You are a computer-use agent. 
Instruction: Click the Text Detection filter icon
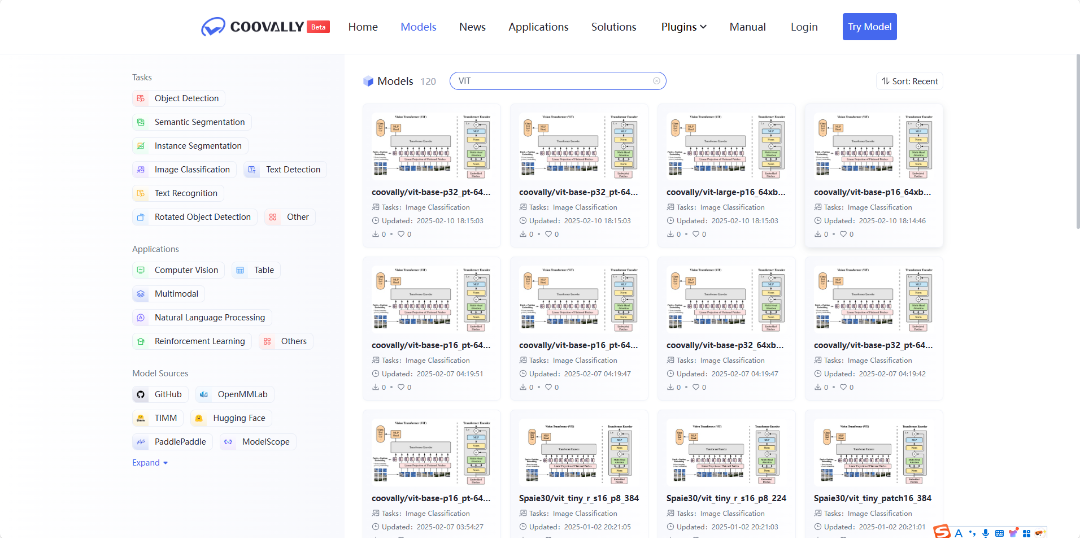[x=252, y=169]
